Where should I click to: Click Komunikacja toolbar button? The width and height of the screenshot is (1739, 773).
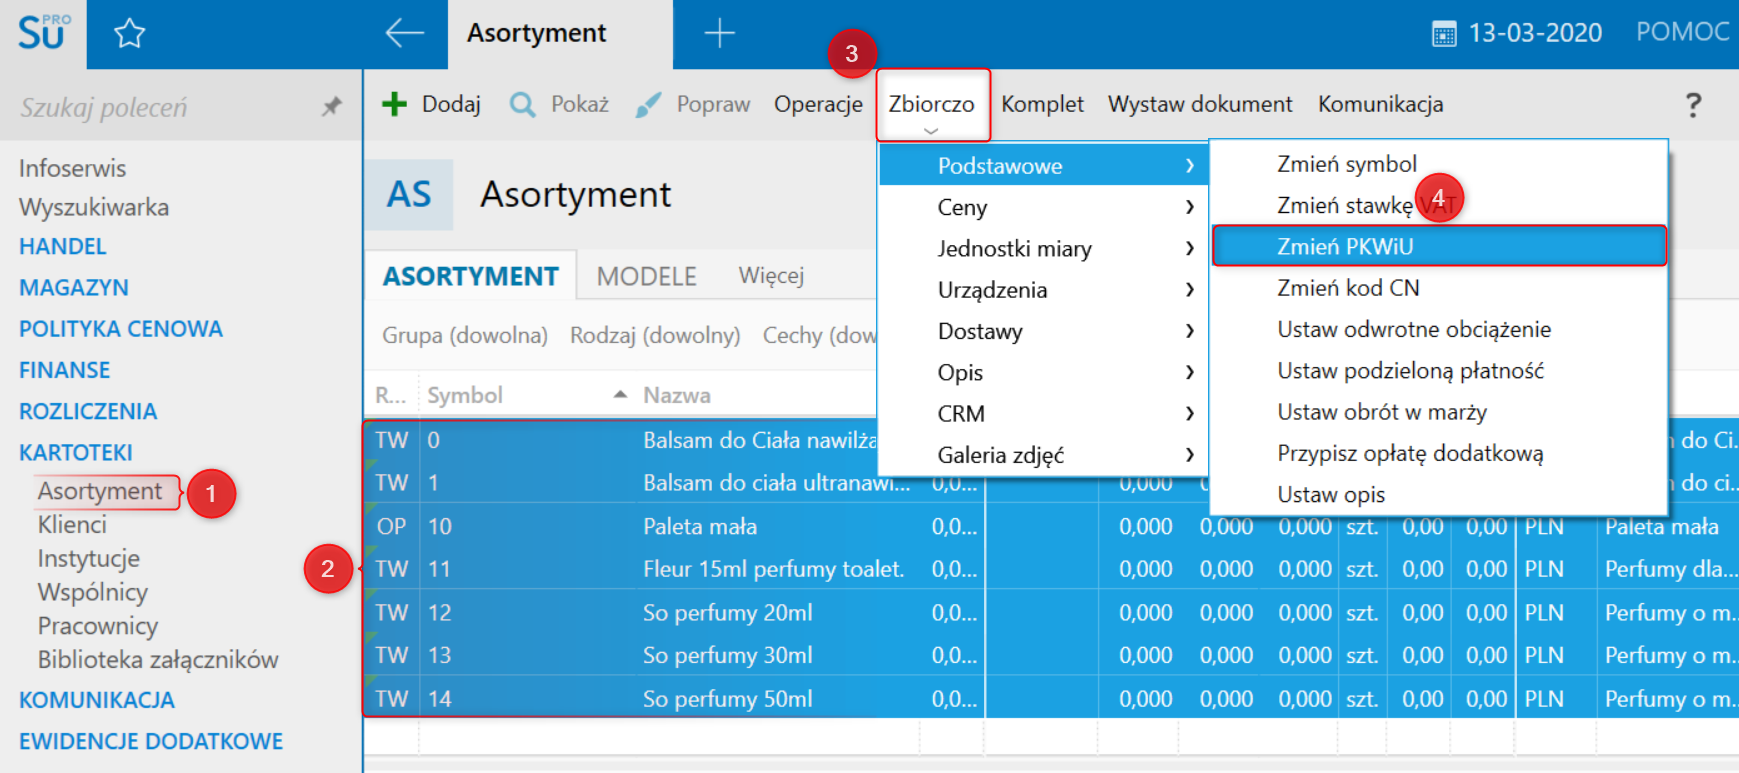[x=1380, y=104]
